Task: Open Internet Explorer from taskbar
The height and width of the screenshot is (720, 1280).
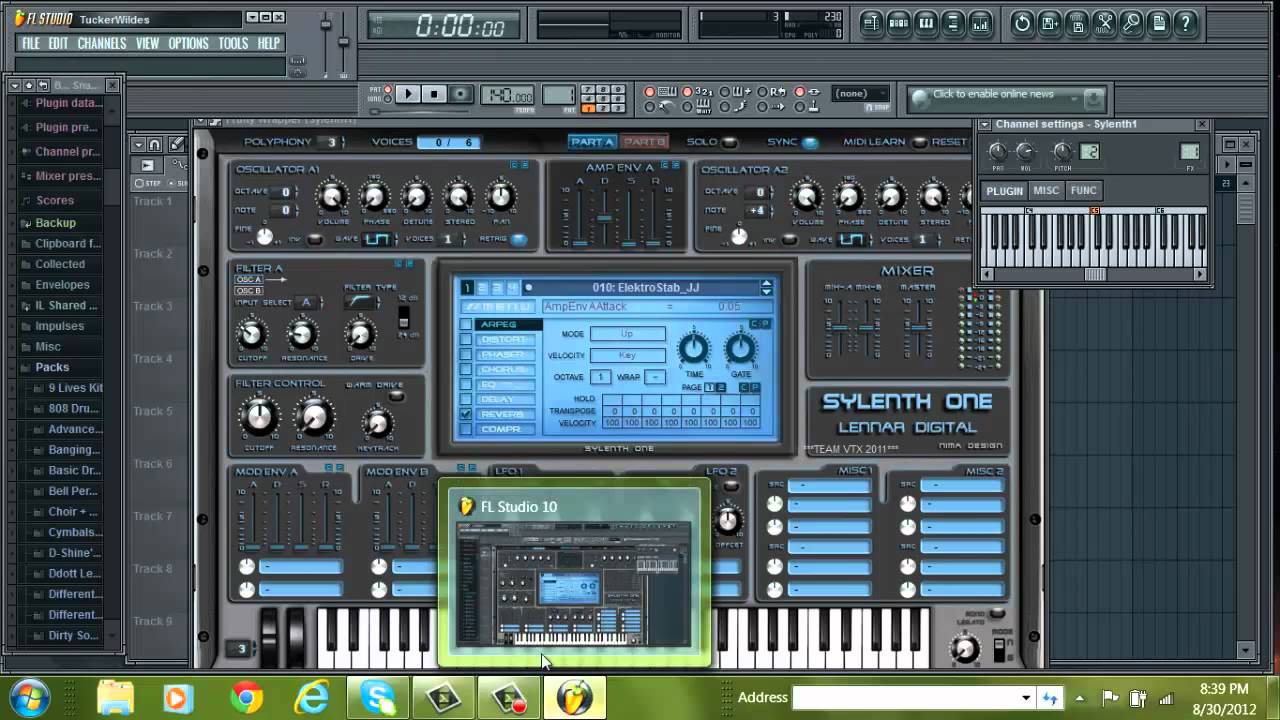Action: pos(311,697)
